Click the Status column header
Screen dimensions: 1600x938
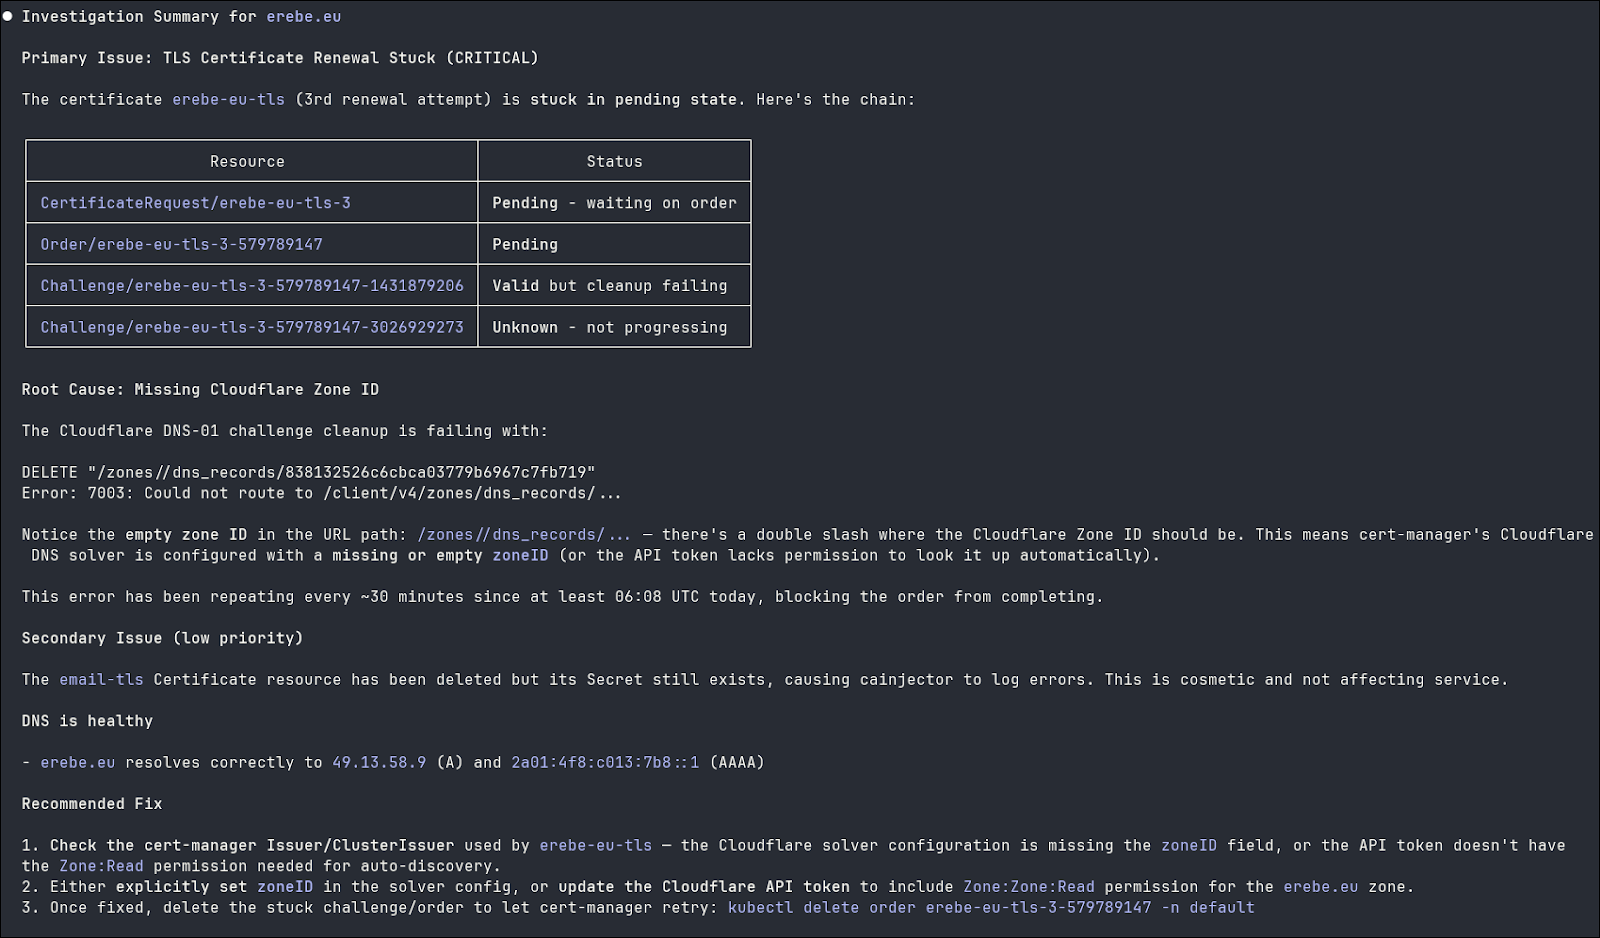[x=614, y=161]
